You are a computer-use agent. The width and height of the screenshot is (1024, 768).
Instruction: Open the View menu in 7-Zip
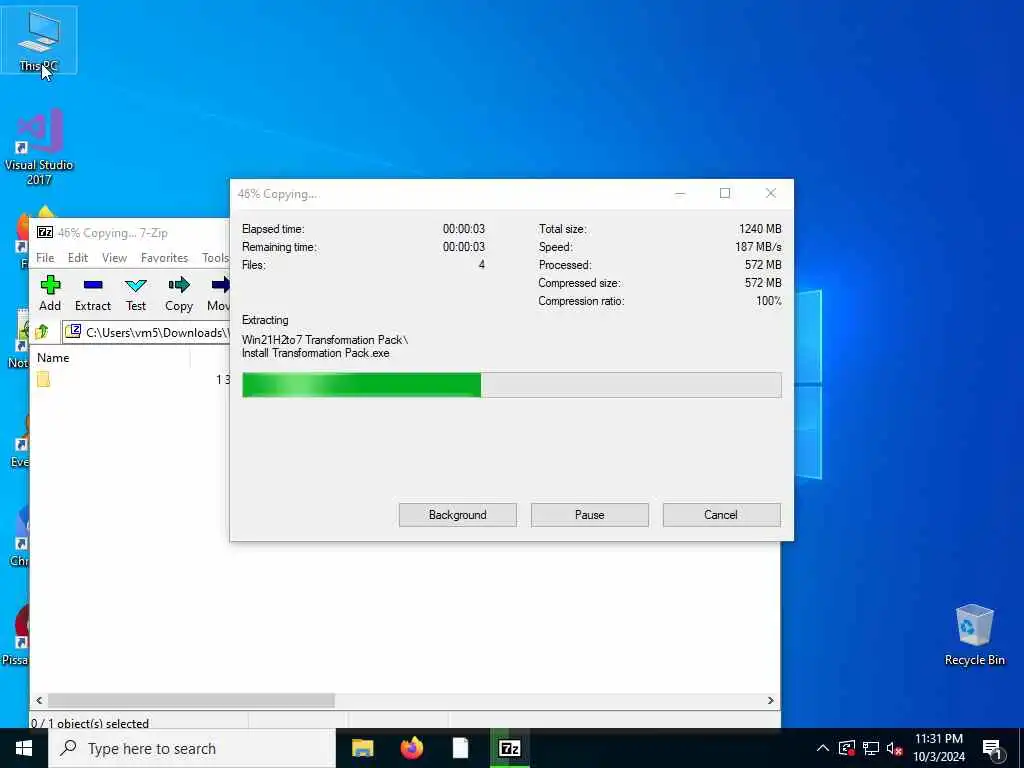(114, 258)
